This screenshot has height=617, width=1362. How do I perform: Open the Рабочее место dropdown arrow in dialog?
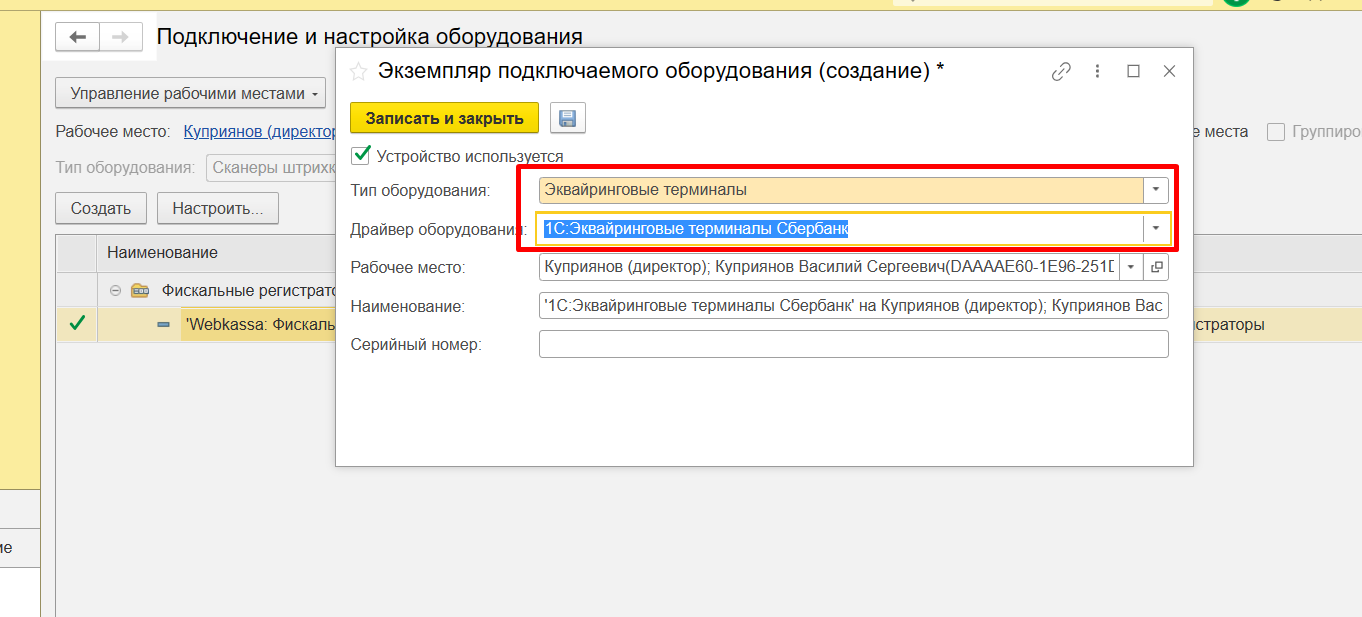1131,267
